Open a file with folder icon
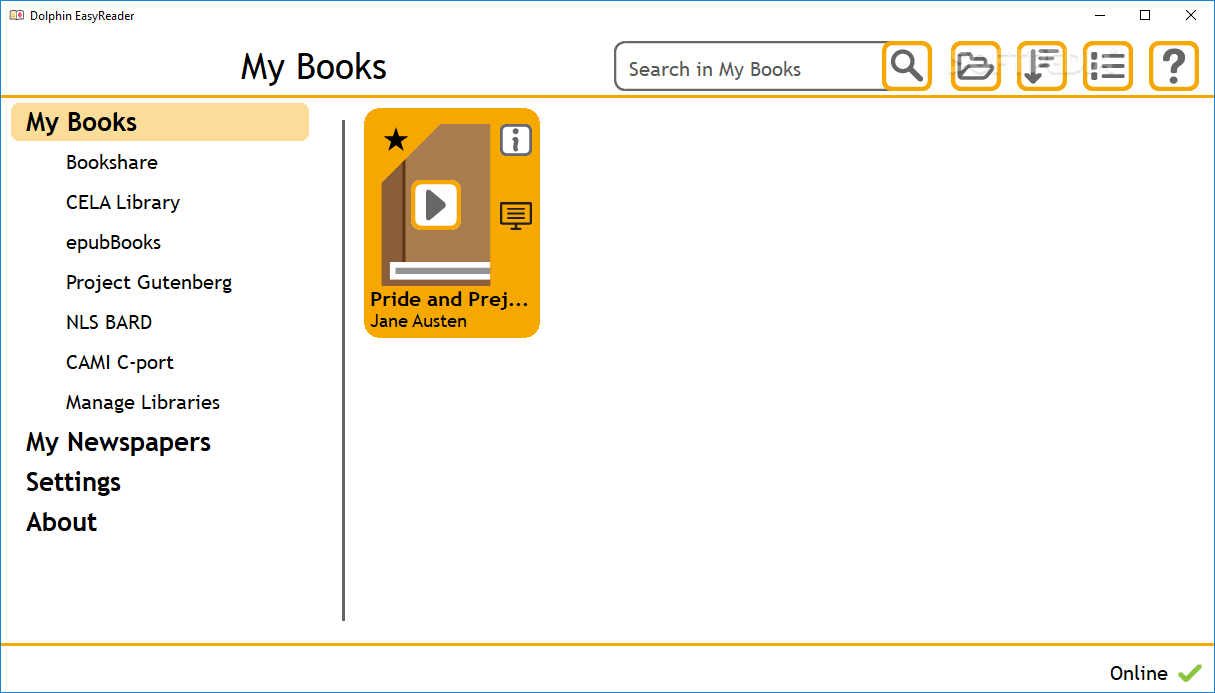The image size is (1215, 693). pos(975,67)
